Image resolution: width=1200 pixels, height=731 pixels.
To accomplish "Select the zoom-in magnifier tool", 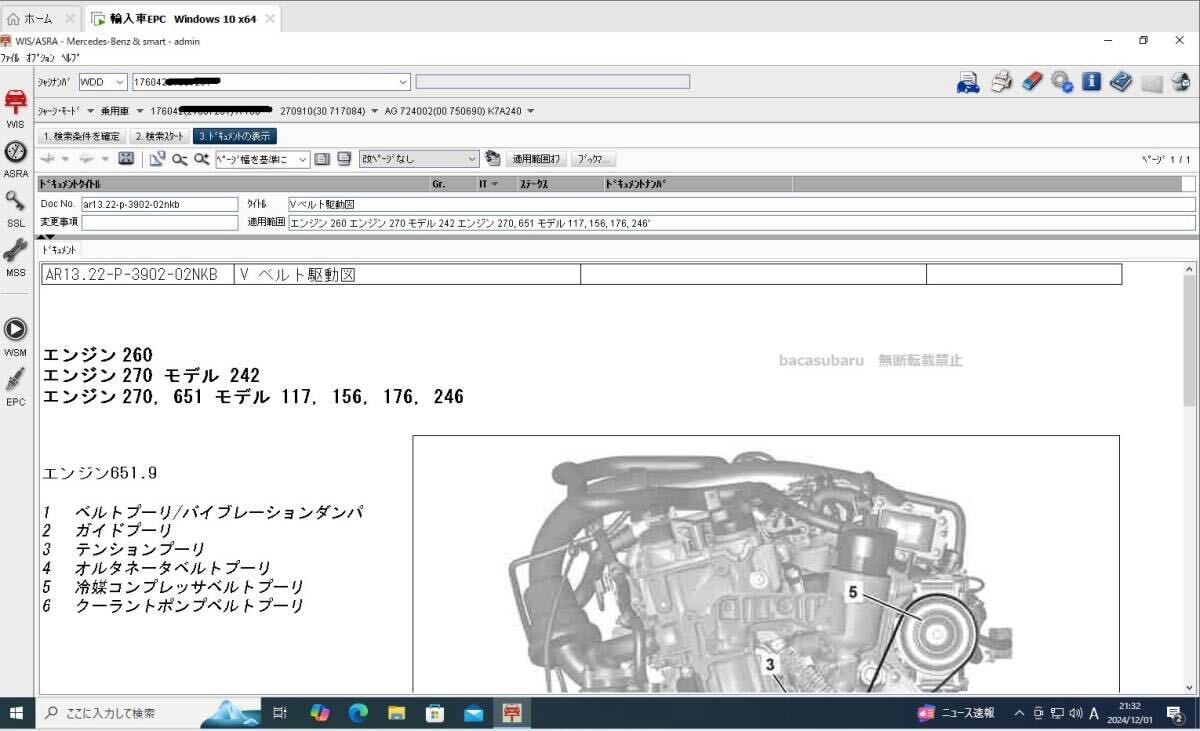I will coord(203,159).
